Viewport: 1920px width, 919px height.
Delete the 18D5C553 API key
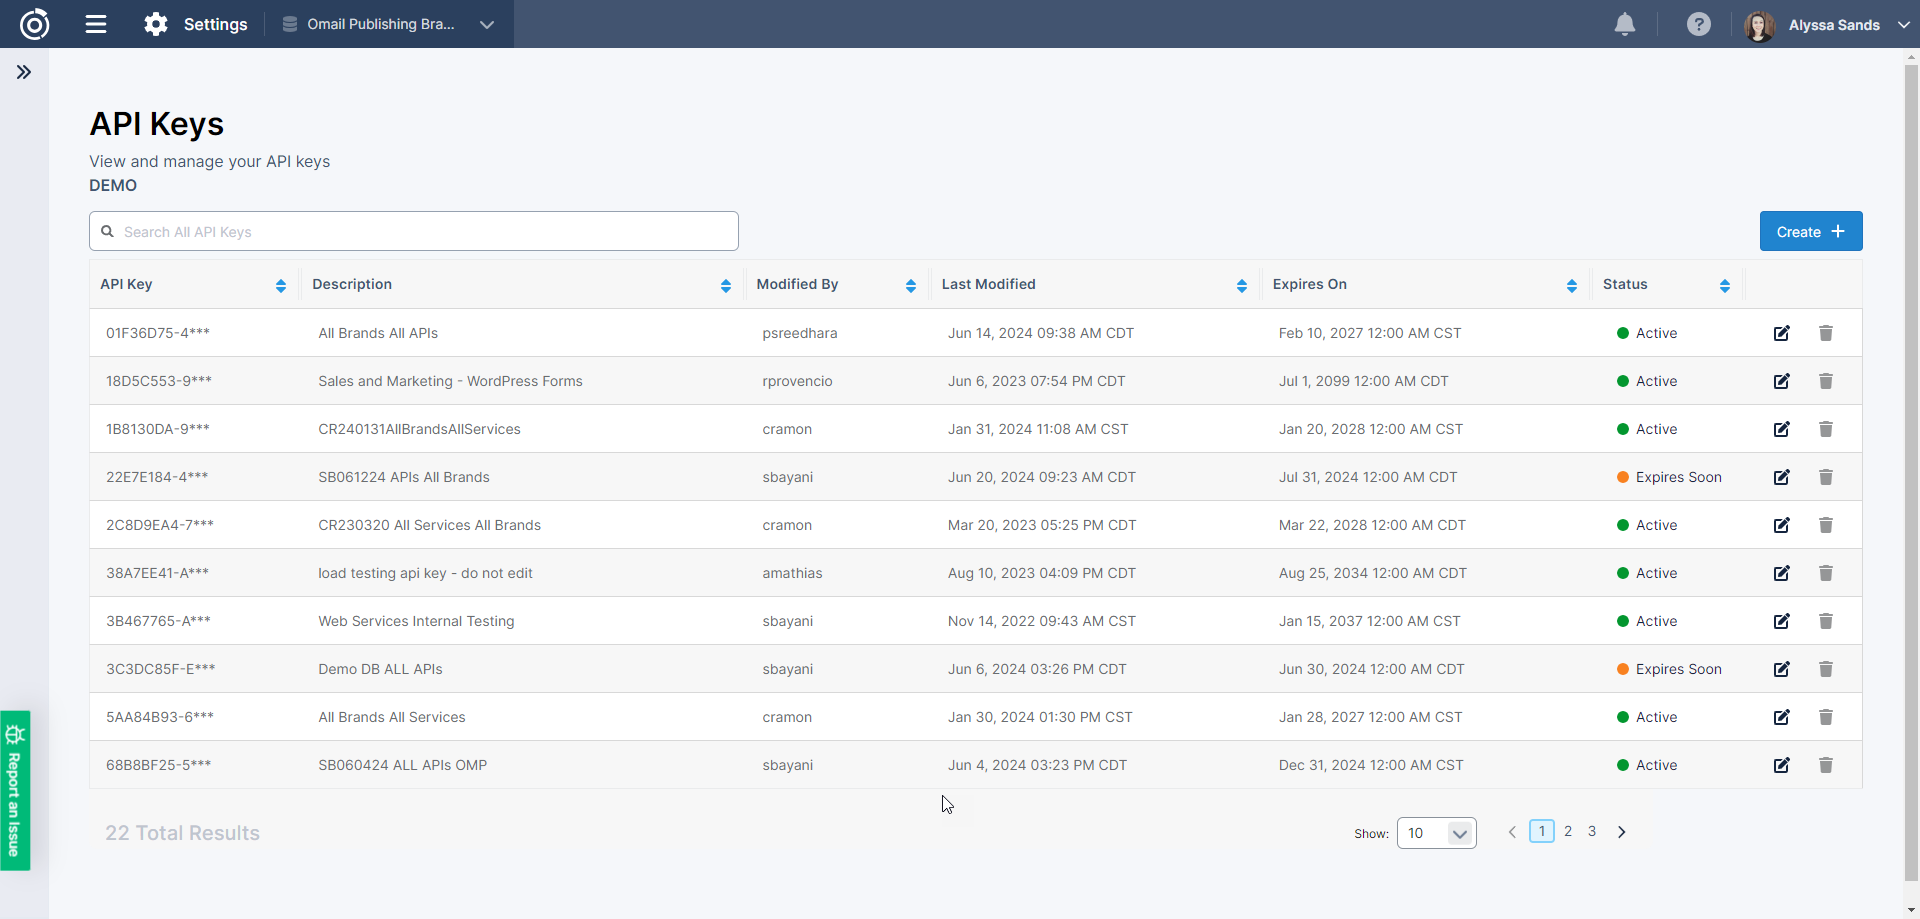pos(1825,381)
